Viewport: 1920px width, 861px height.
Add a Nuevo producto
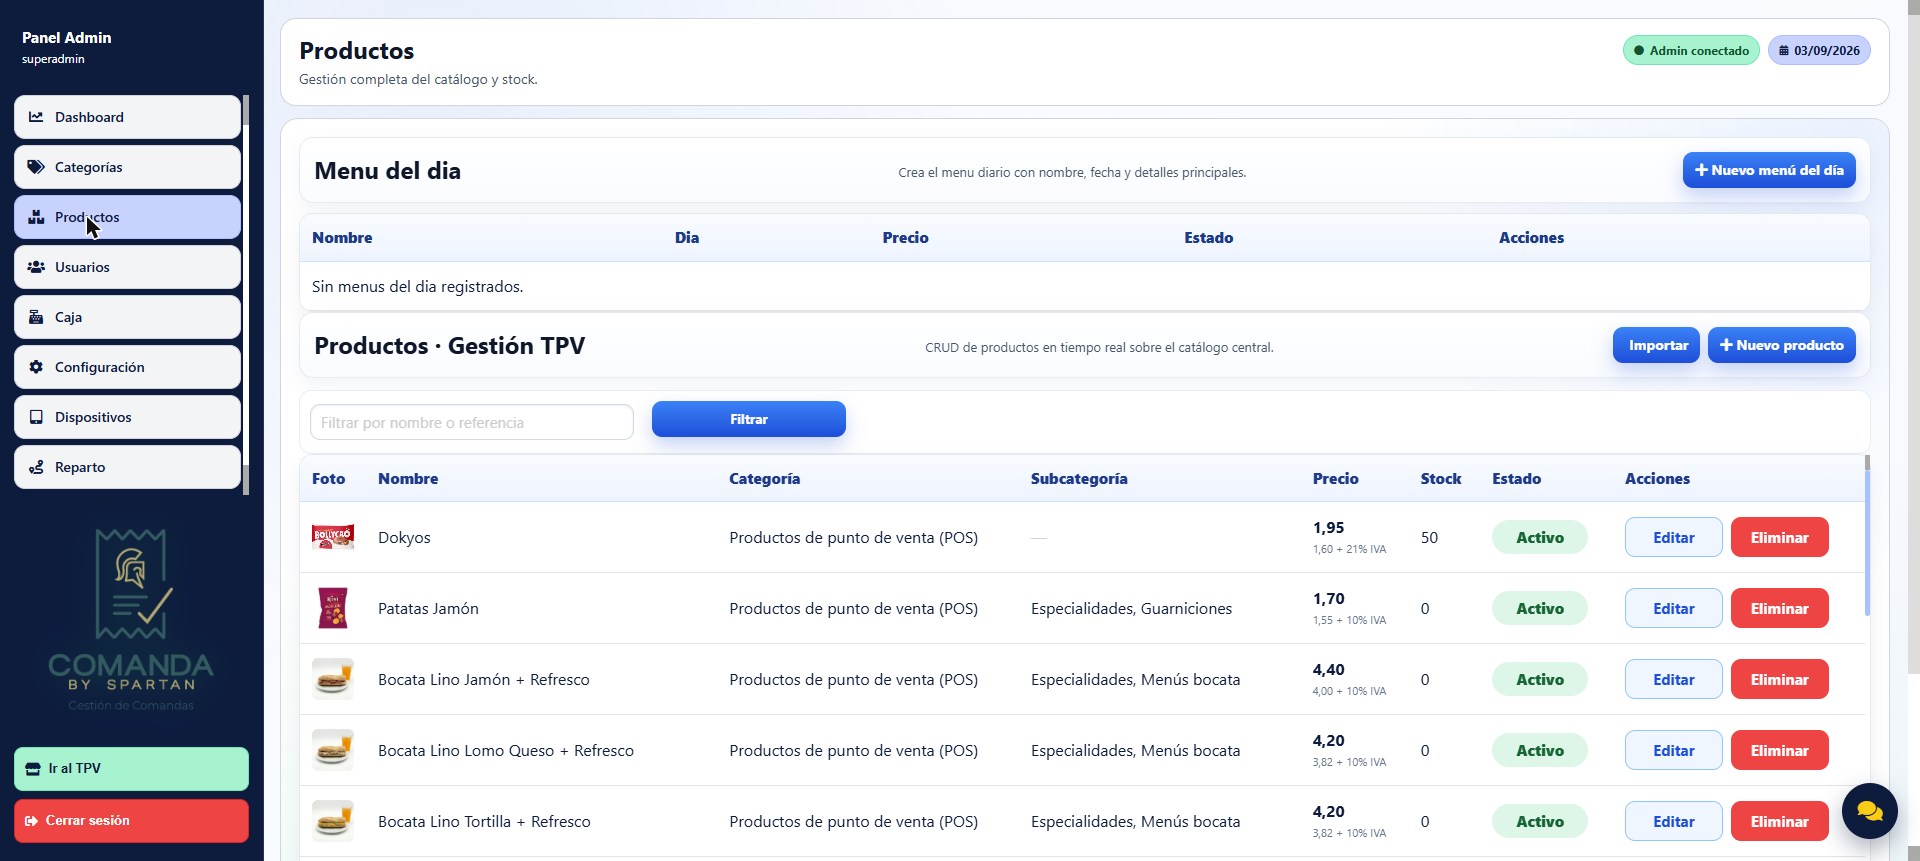pos(1781,345)
